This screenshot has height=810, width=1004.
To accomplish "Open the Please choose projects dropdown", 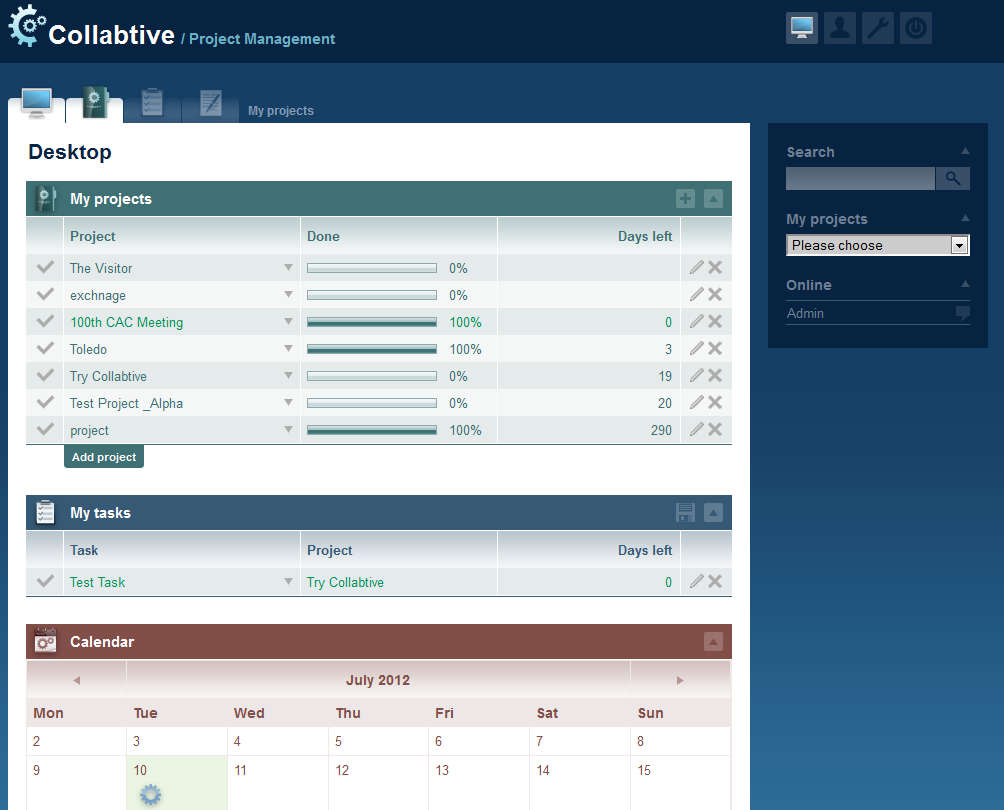I will [877, 245].
